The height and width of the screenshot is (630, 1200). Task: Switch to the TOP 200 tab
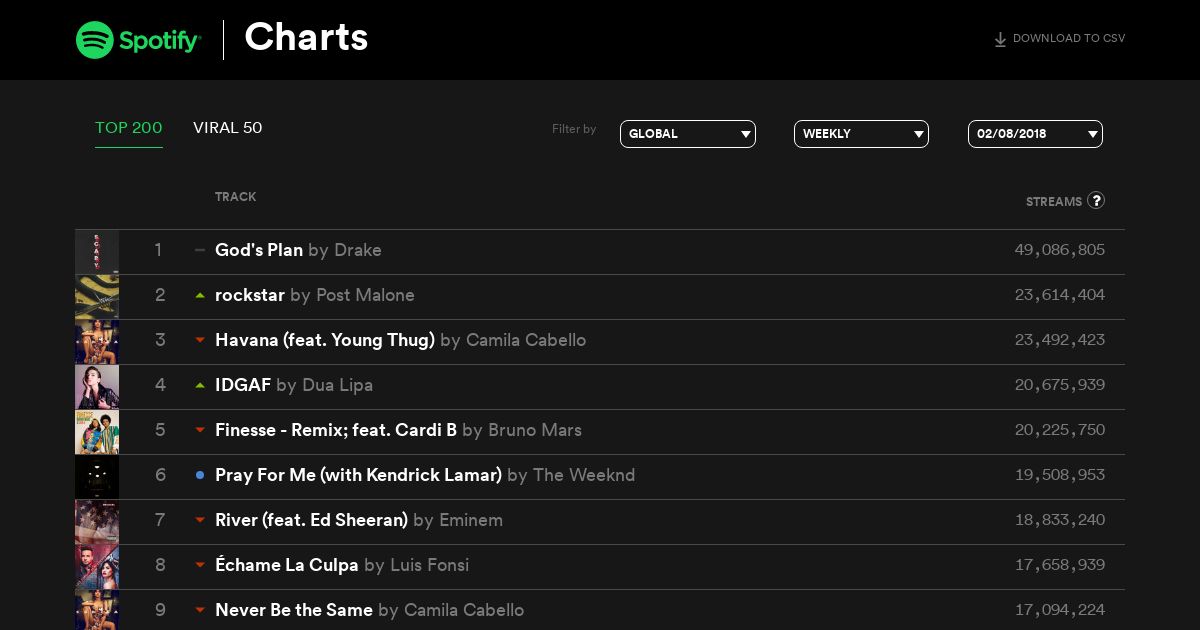tap(129, 128)
